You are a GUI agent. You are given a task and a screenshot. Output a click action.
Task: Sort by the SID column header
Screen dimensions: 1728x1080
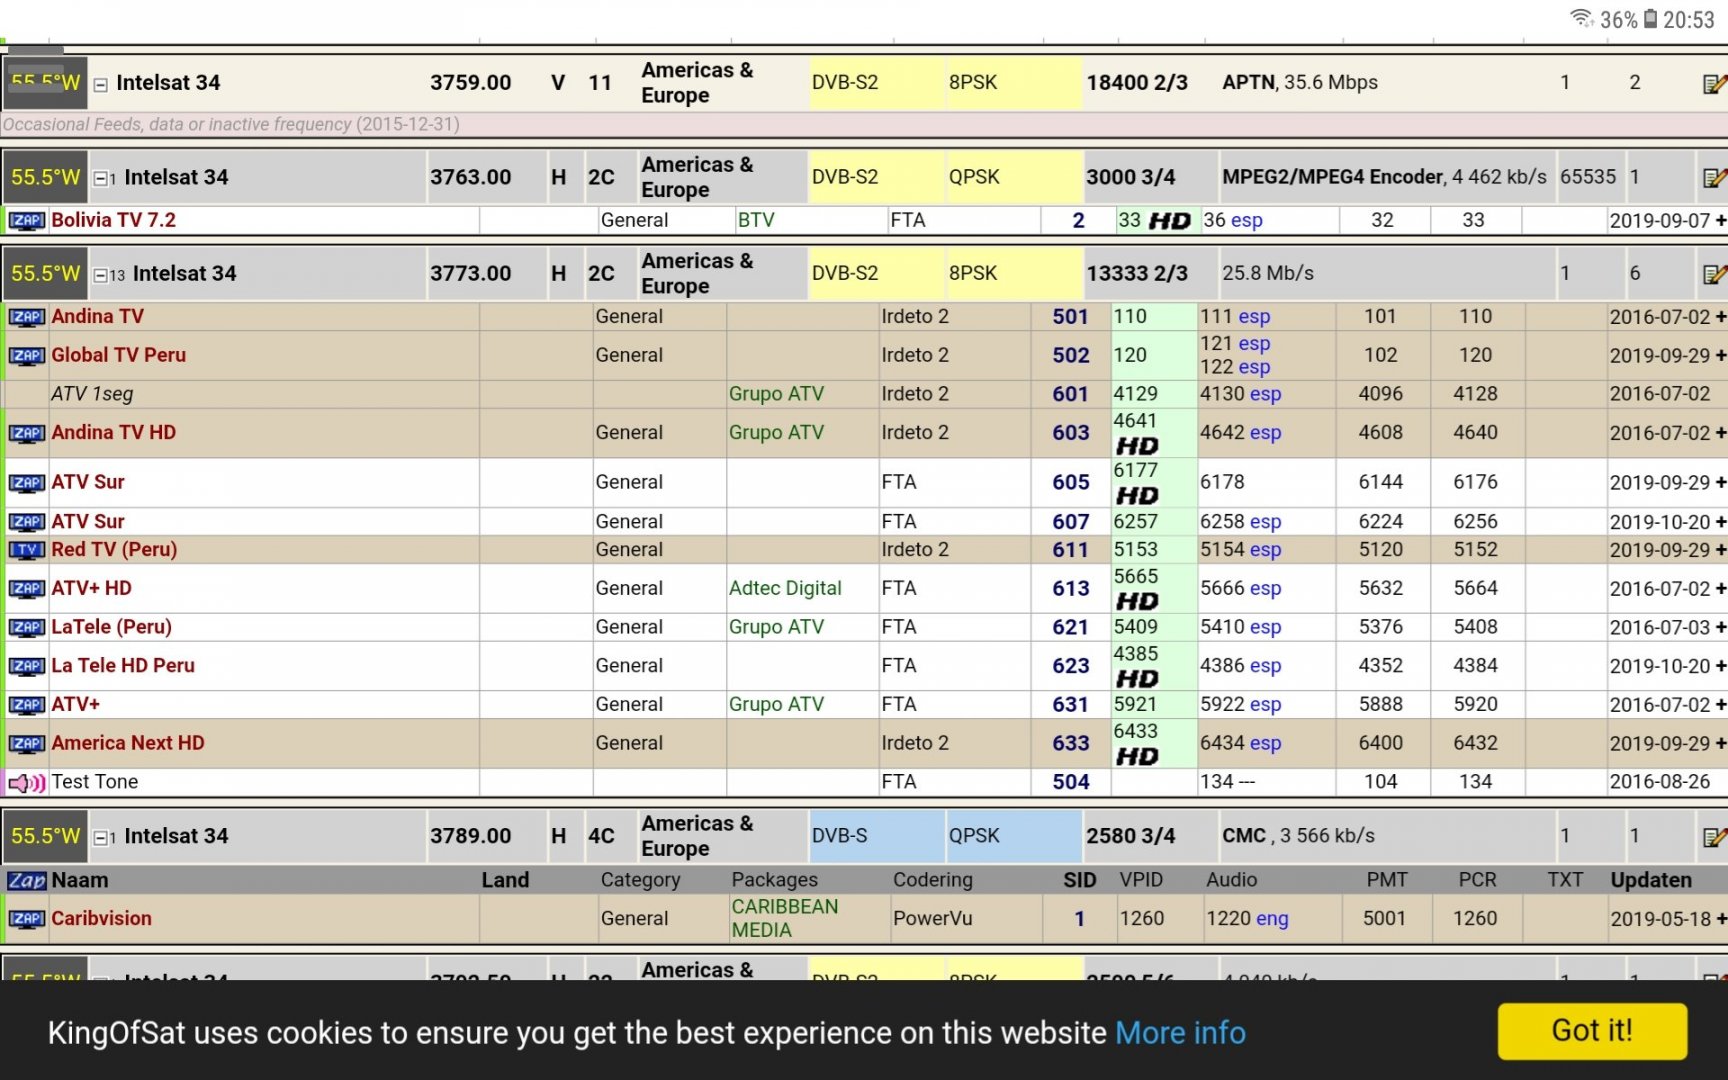coord(1079,880)
